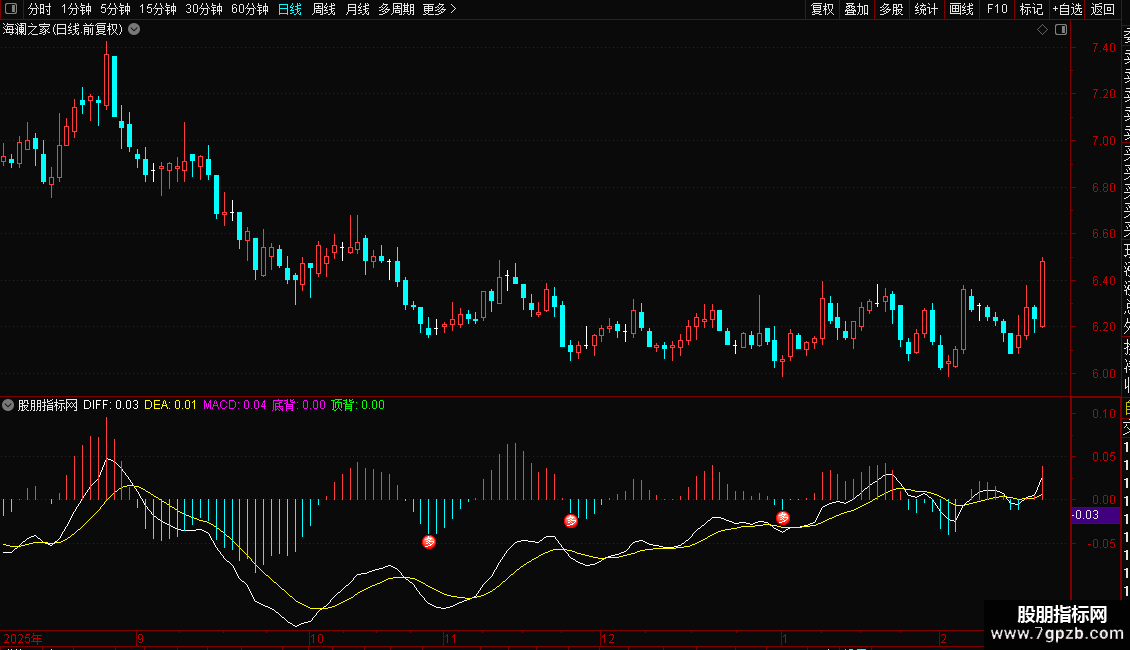Click the 2025年 label on the time axis
Screen dimensions: 1130x650
23,638
